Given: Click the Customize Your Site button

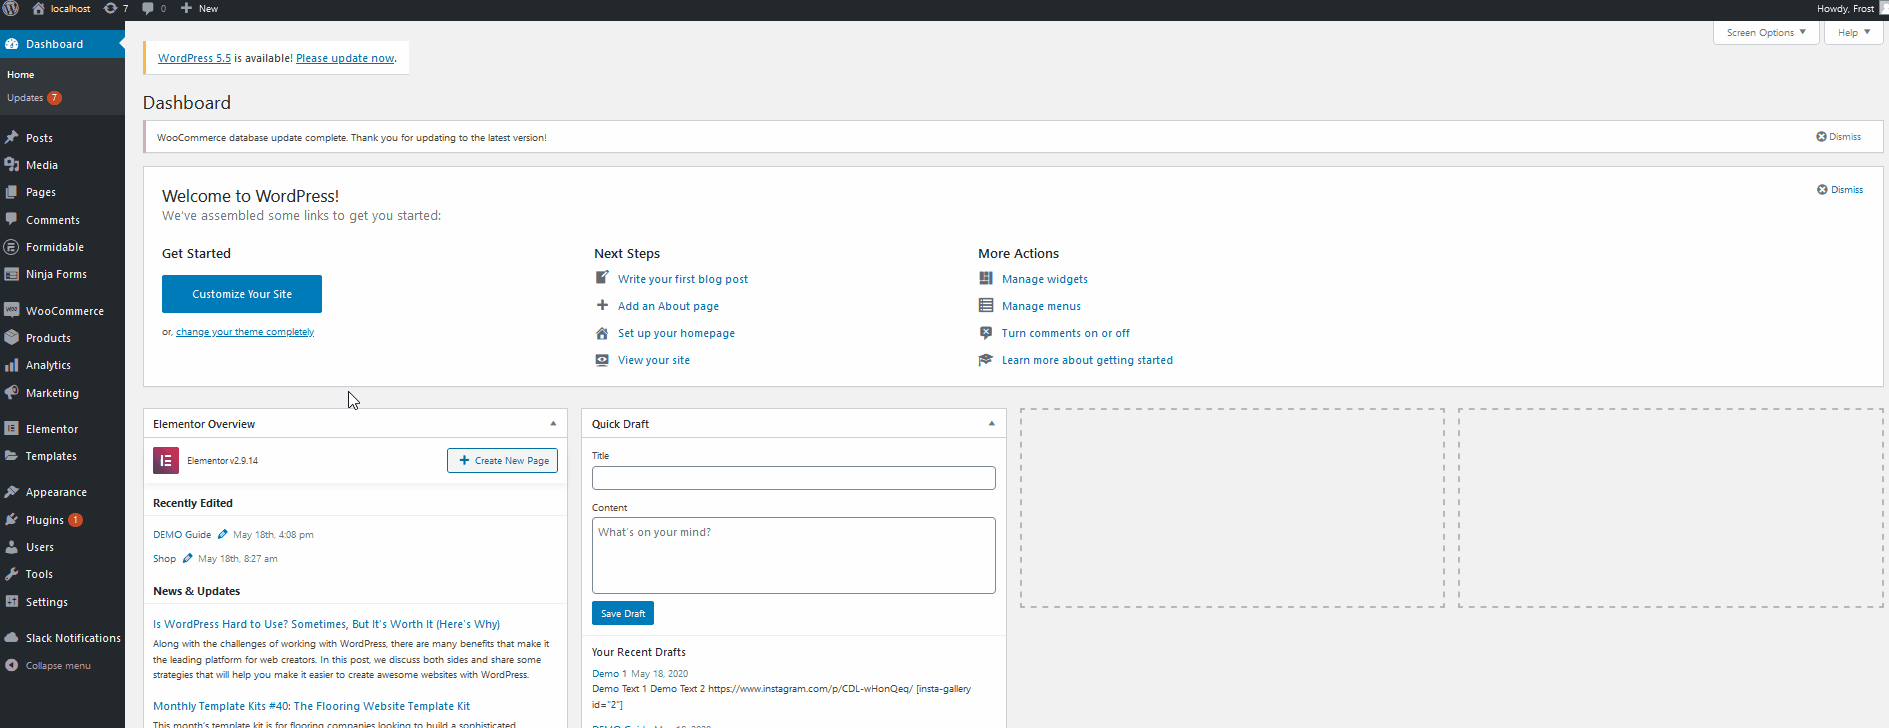Looking at the screenshot, I should pyautogui.click(x=242, y=294).
